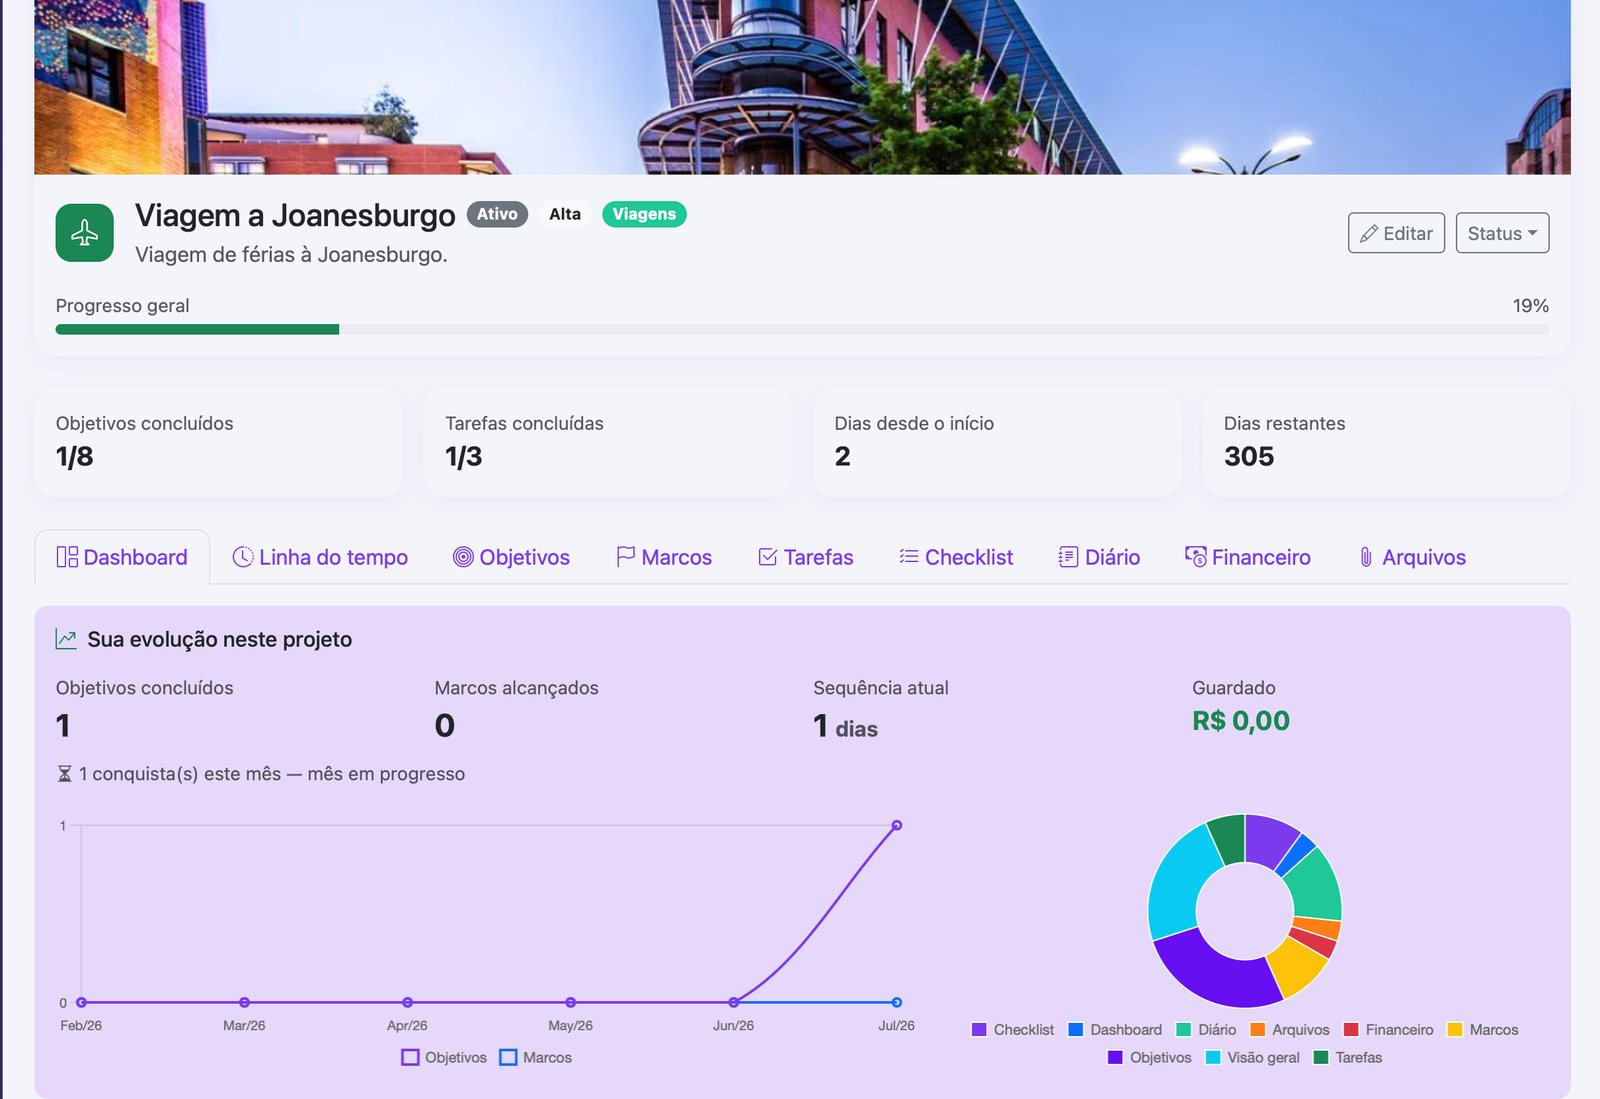Click the Jun/26 data point on chart

pos(734,1002)
